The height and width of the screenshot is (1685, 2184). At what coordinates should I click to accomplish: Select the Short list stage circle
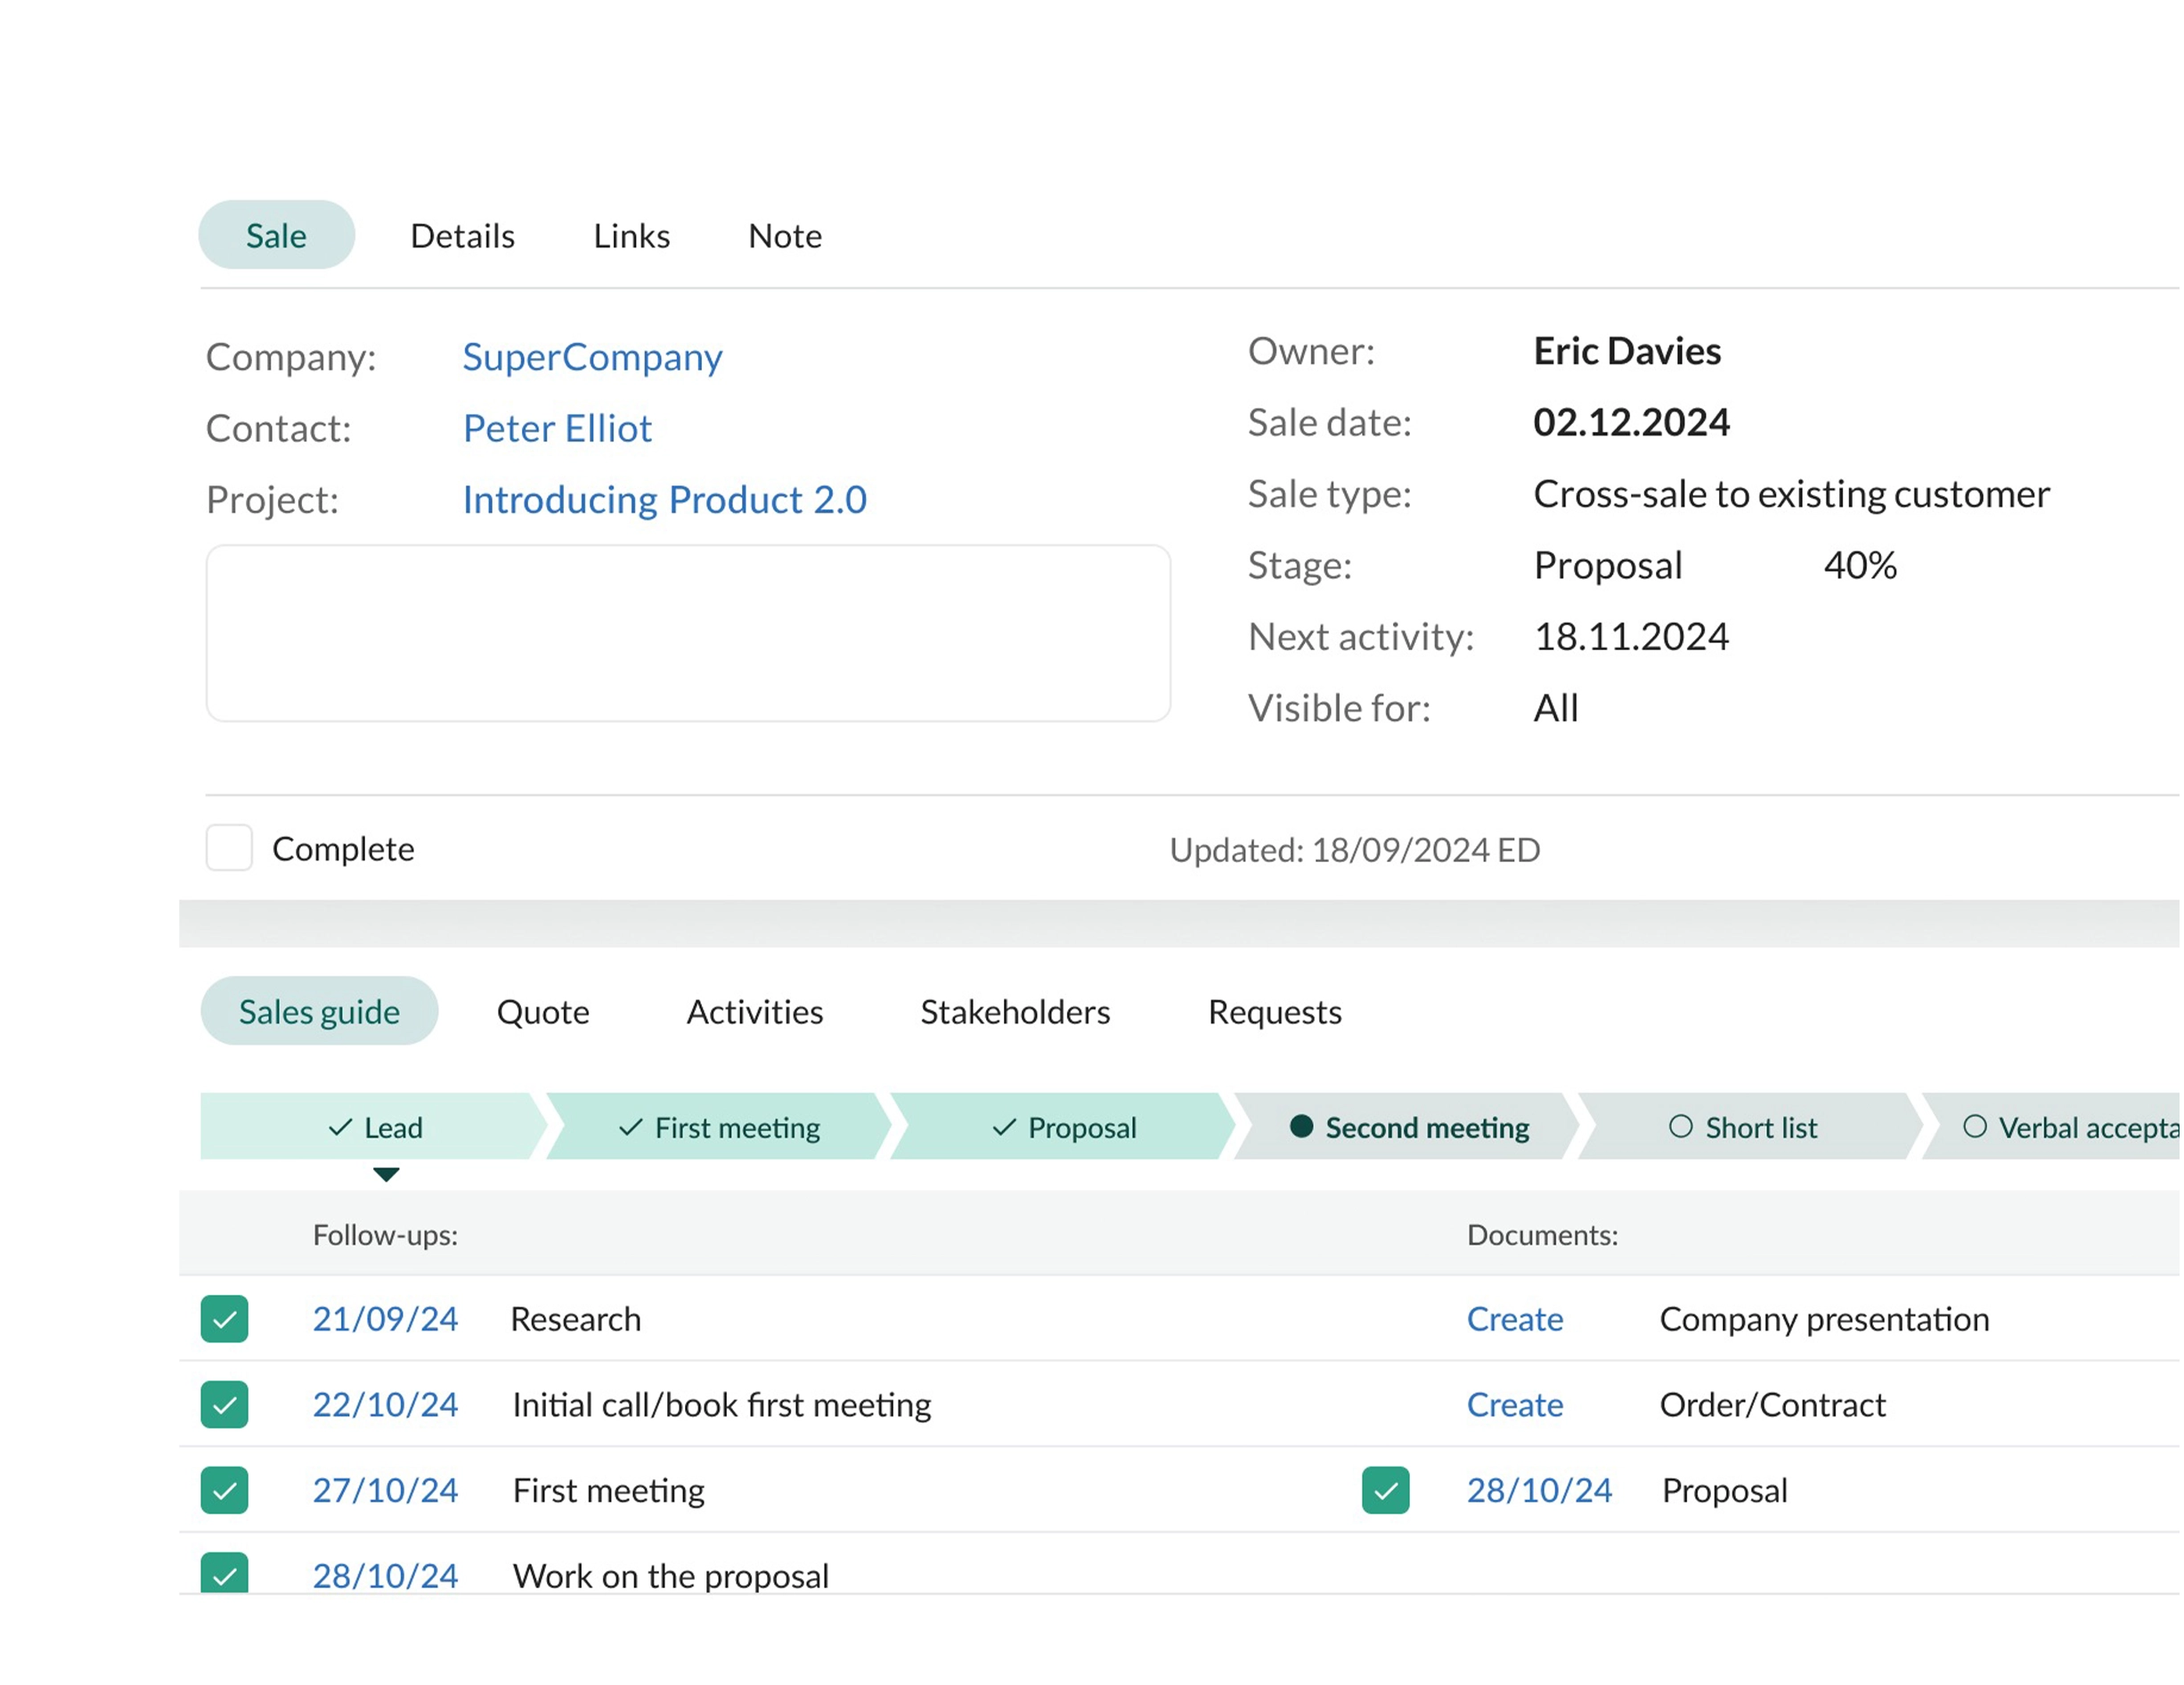(x=1681, y=1125)
